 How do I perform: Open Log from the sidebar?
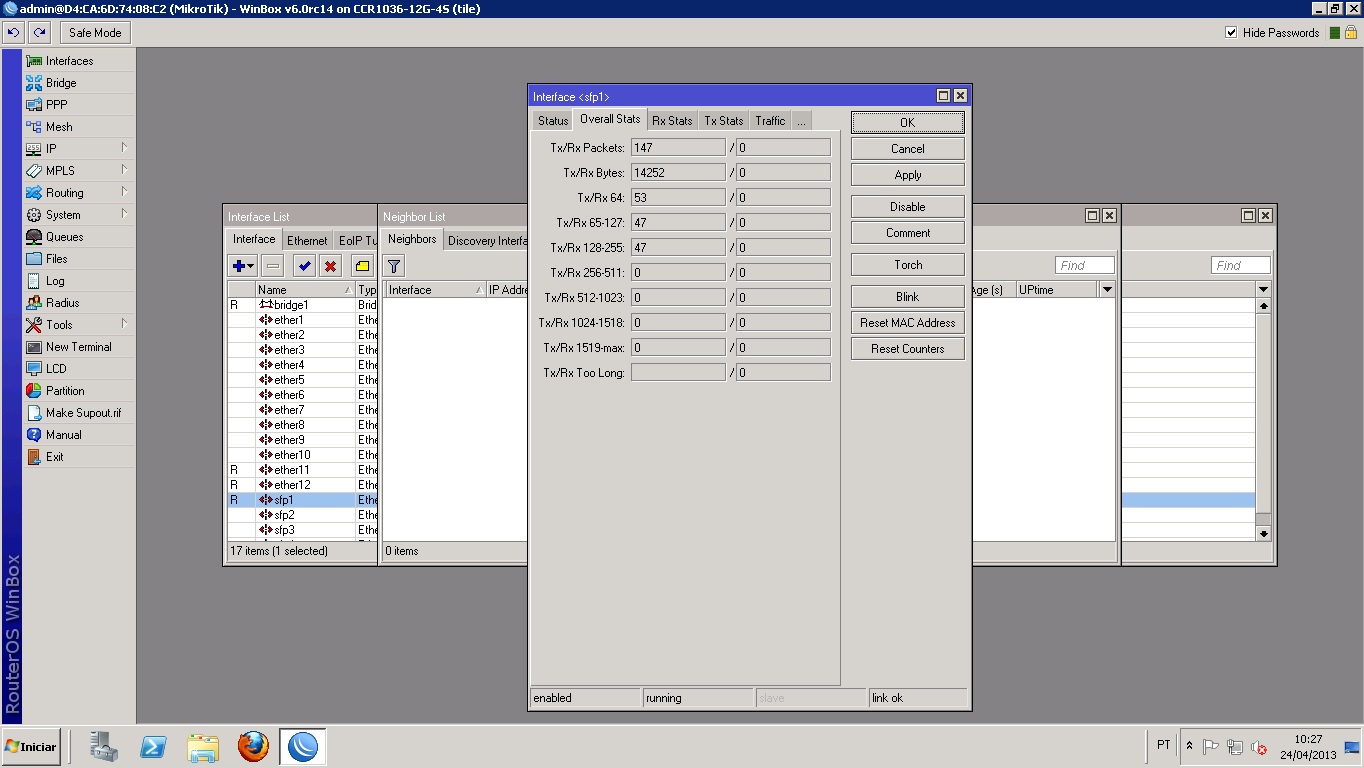click(x=79, y=281)
